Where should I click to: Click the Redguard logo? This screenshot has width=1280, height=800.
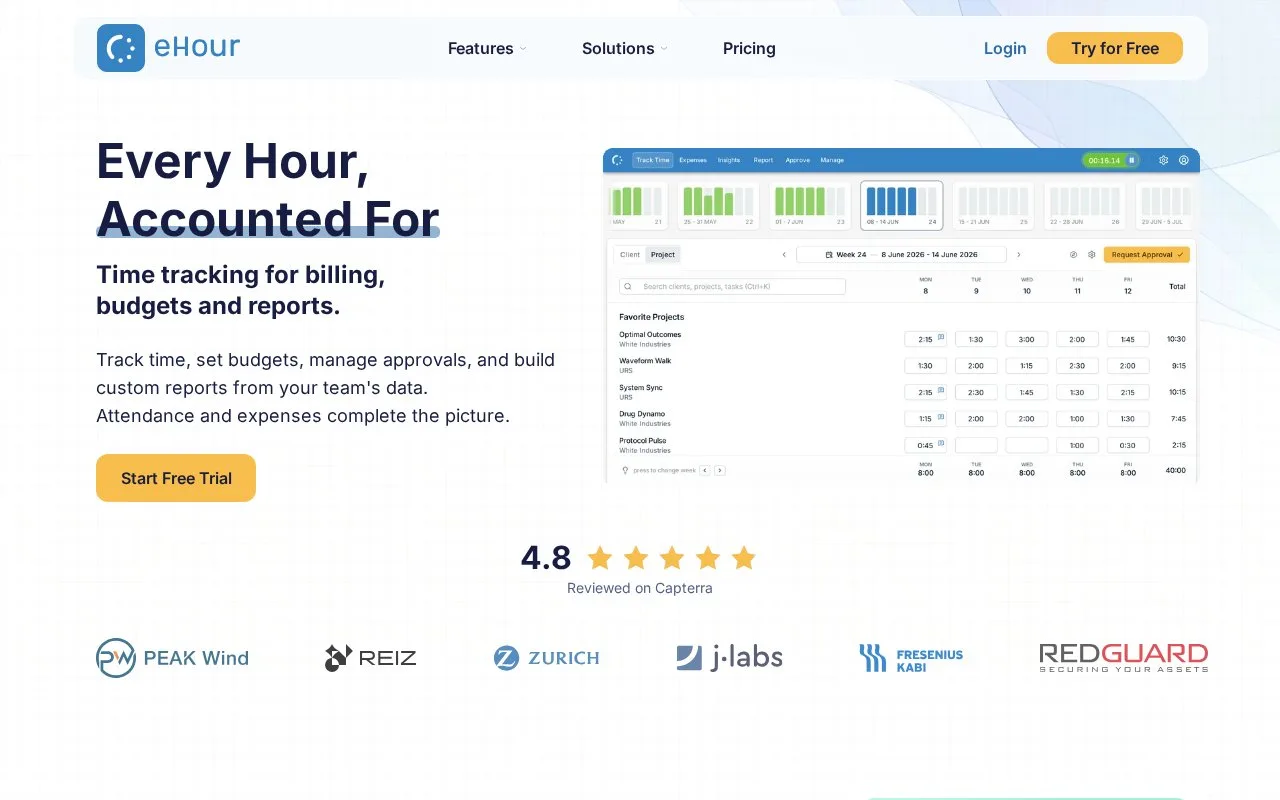(1124, 658)
